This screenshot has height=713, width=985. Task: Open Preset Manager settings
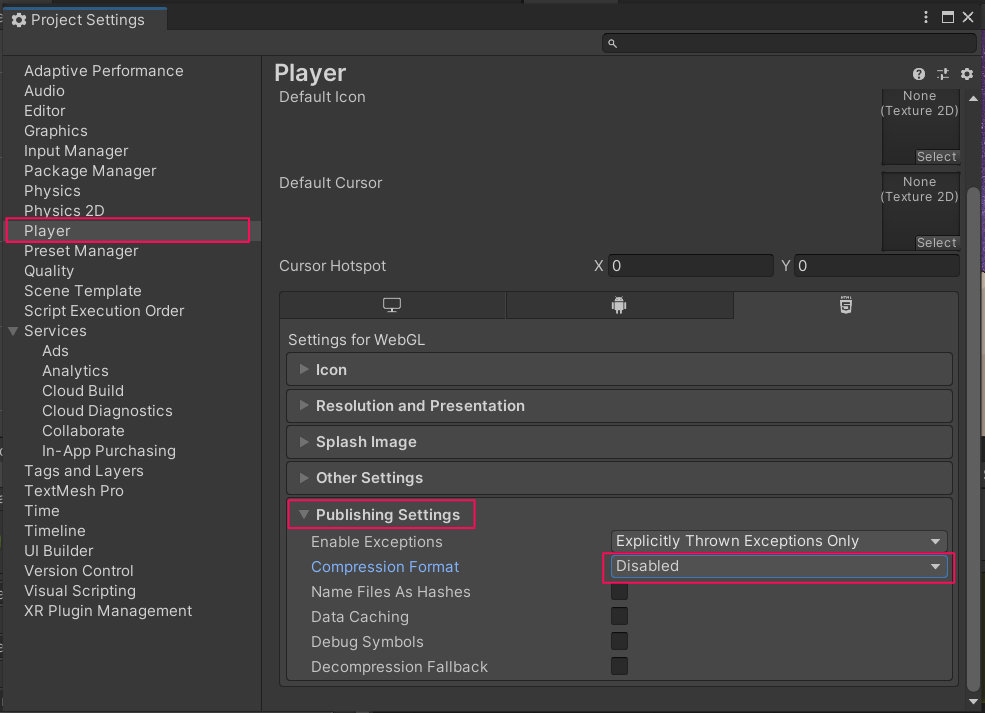click(x=81, y=251)
